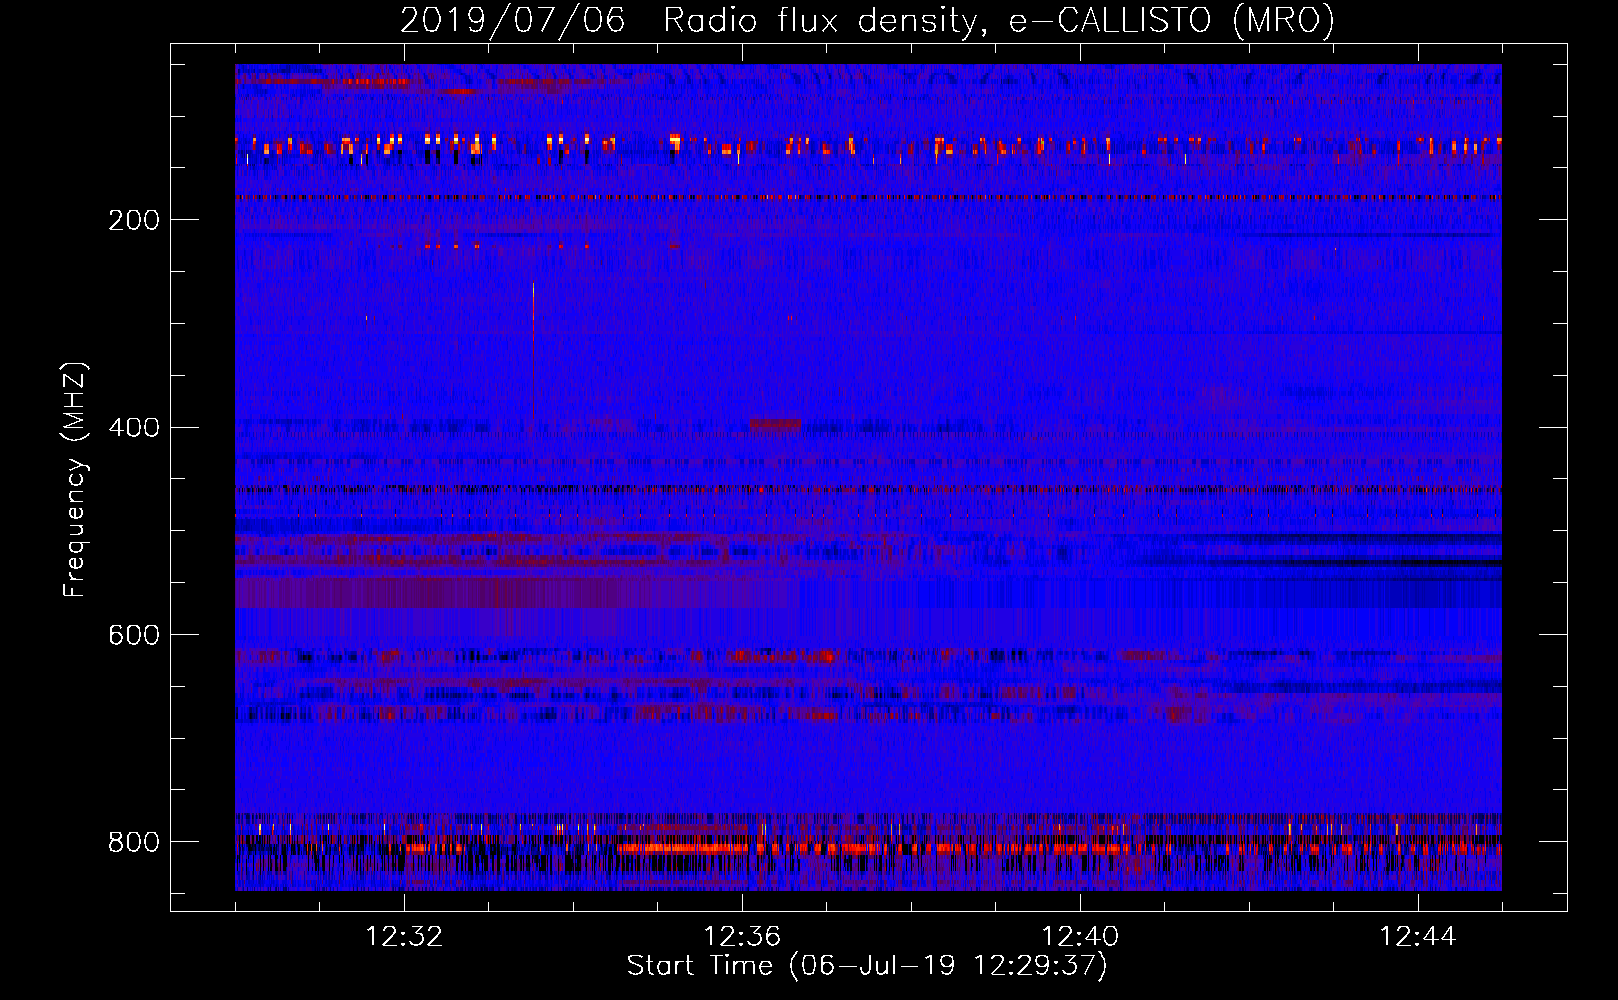This screenshot has width=1618, height=1000.
Task: Click the '12:40' time tick label
Action: 1080,937
